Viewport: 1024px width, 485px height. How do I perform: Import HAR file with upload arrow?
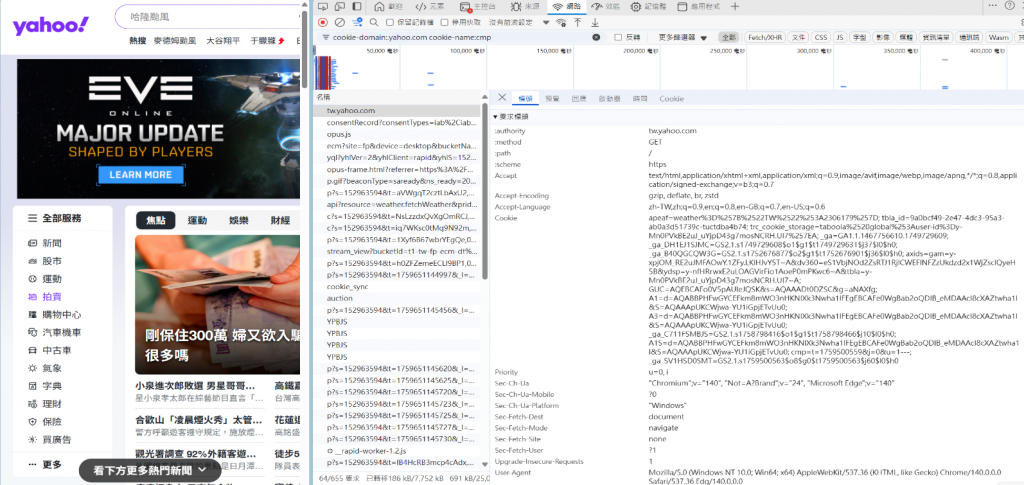578,22
